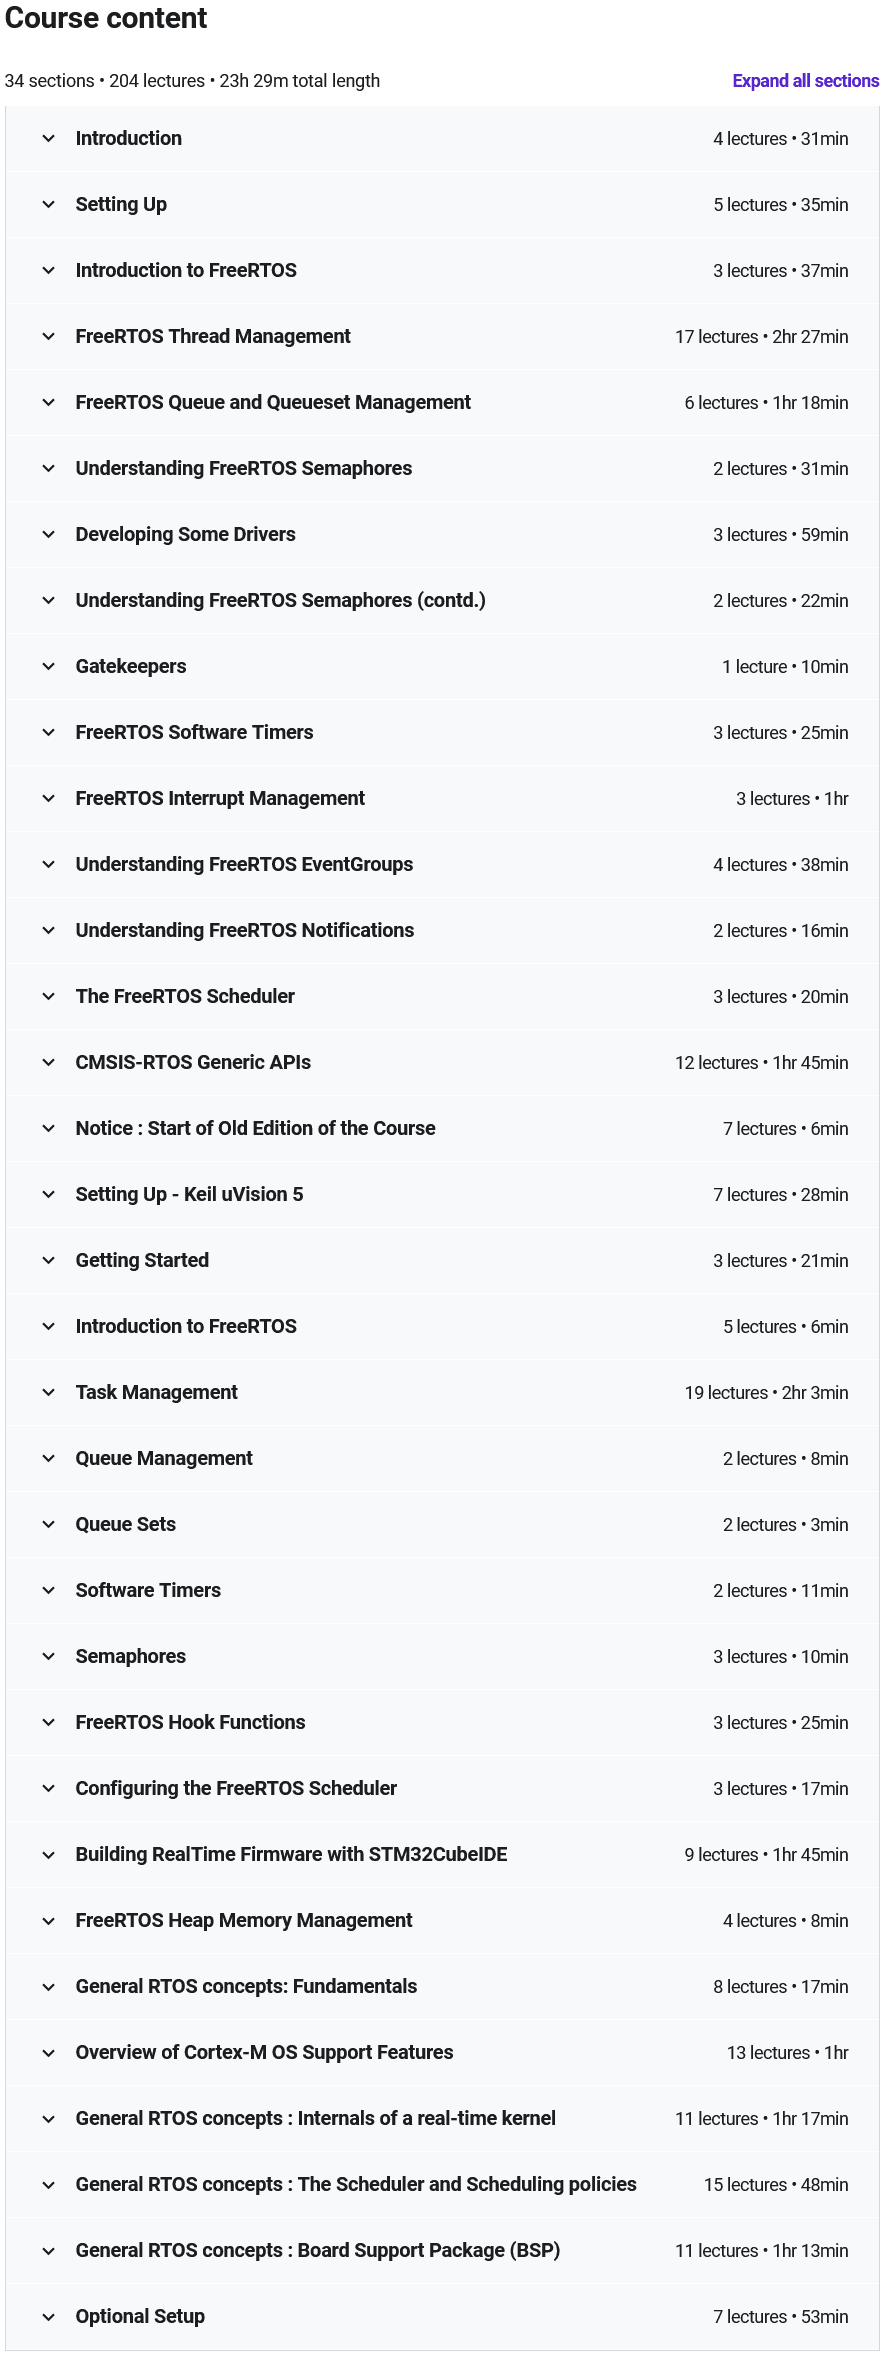
Task: Click chevron next to Optional Setup
Action: point(48,2317)
